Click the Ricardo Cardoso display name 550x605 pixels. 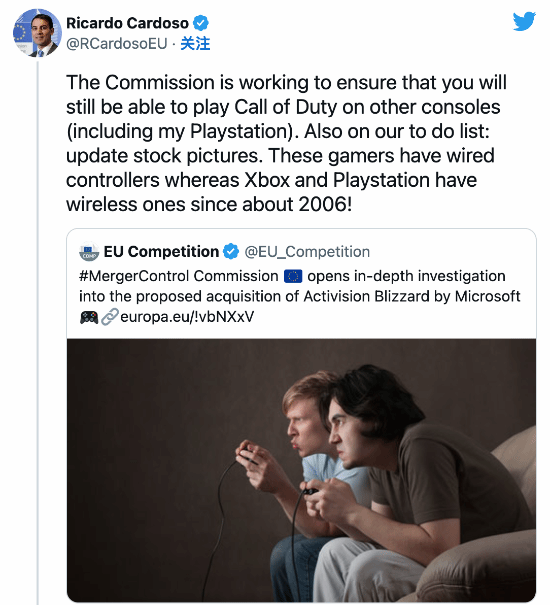[x=127, y=24]
